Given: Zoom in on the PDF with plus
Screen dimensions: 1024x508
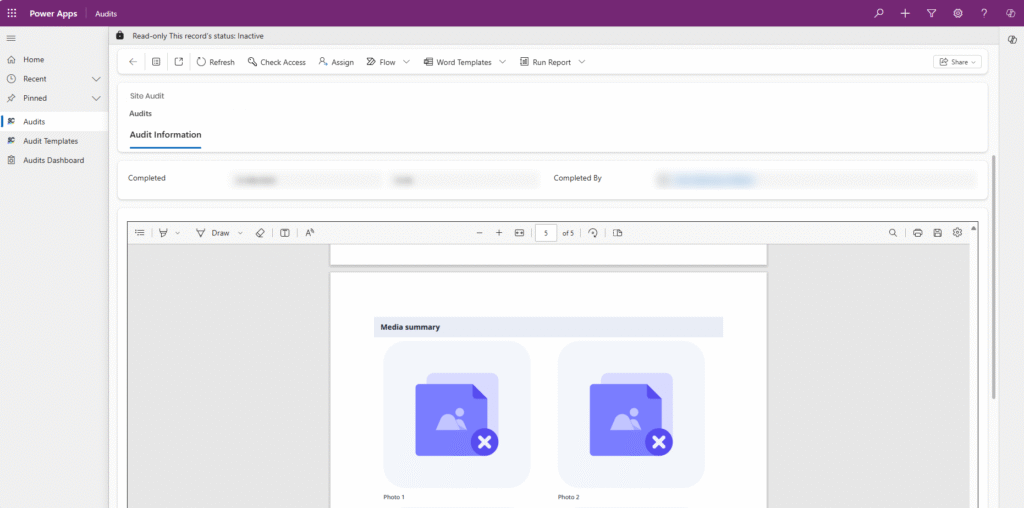Looking at the screenshot, I should 499,233.
